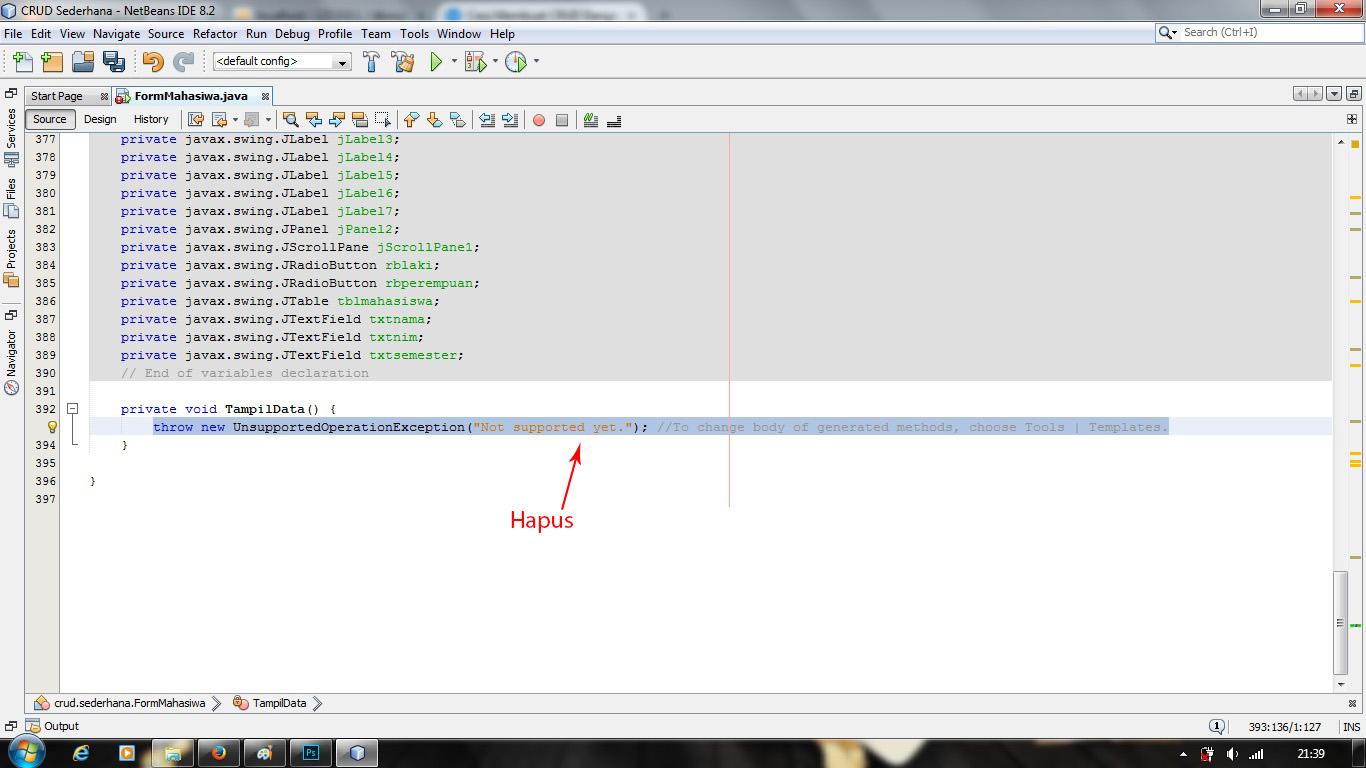Click Find Next Occurrence icon
The width and height of the screenshot is (1366, 768).
(337, 120)
